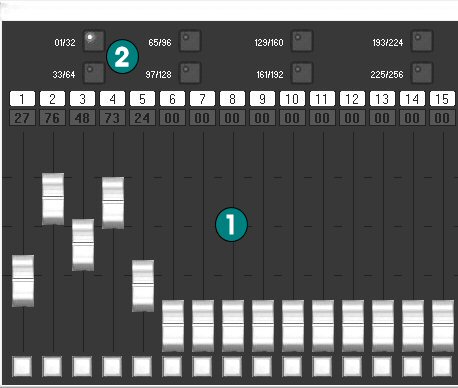Select the 33/64 channel page button
The image size is (458, 388).
tap(94, 73)
